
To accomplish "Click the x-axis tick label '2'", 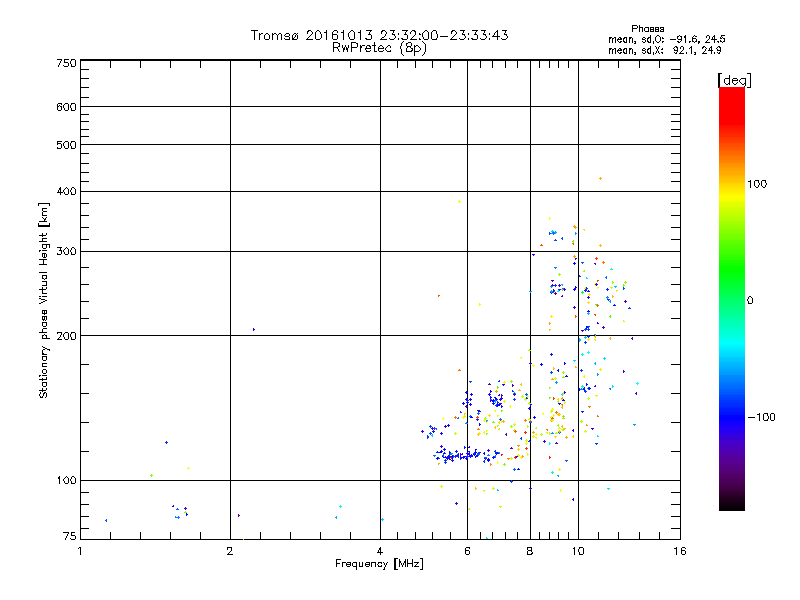I will point(230,551).
